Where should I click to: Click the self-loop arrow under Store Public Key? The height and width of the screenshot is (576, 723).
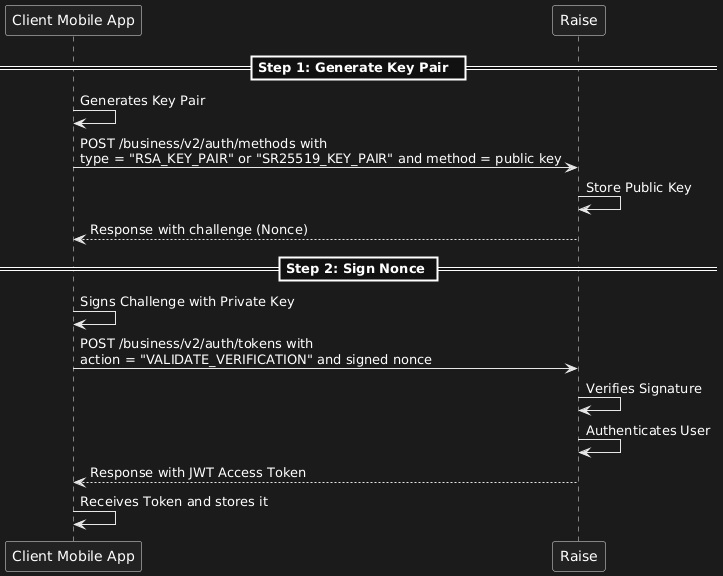point(605,204)
